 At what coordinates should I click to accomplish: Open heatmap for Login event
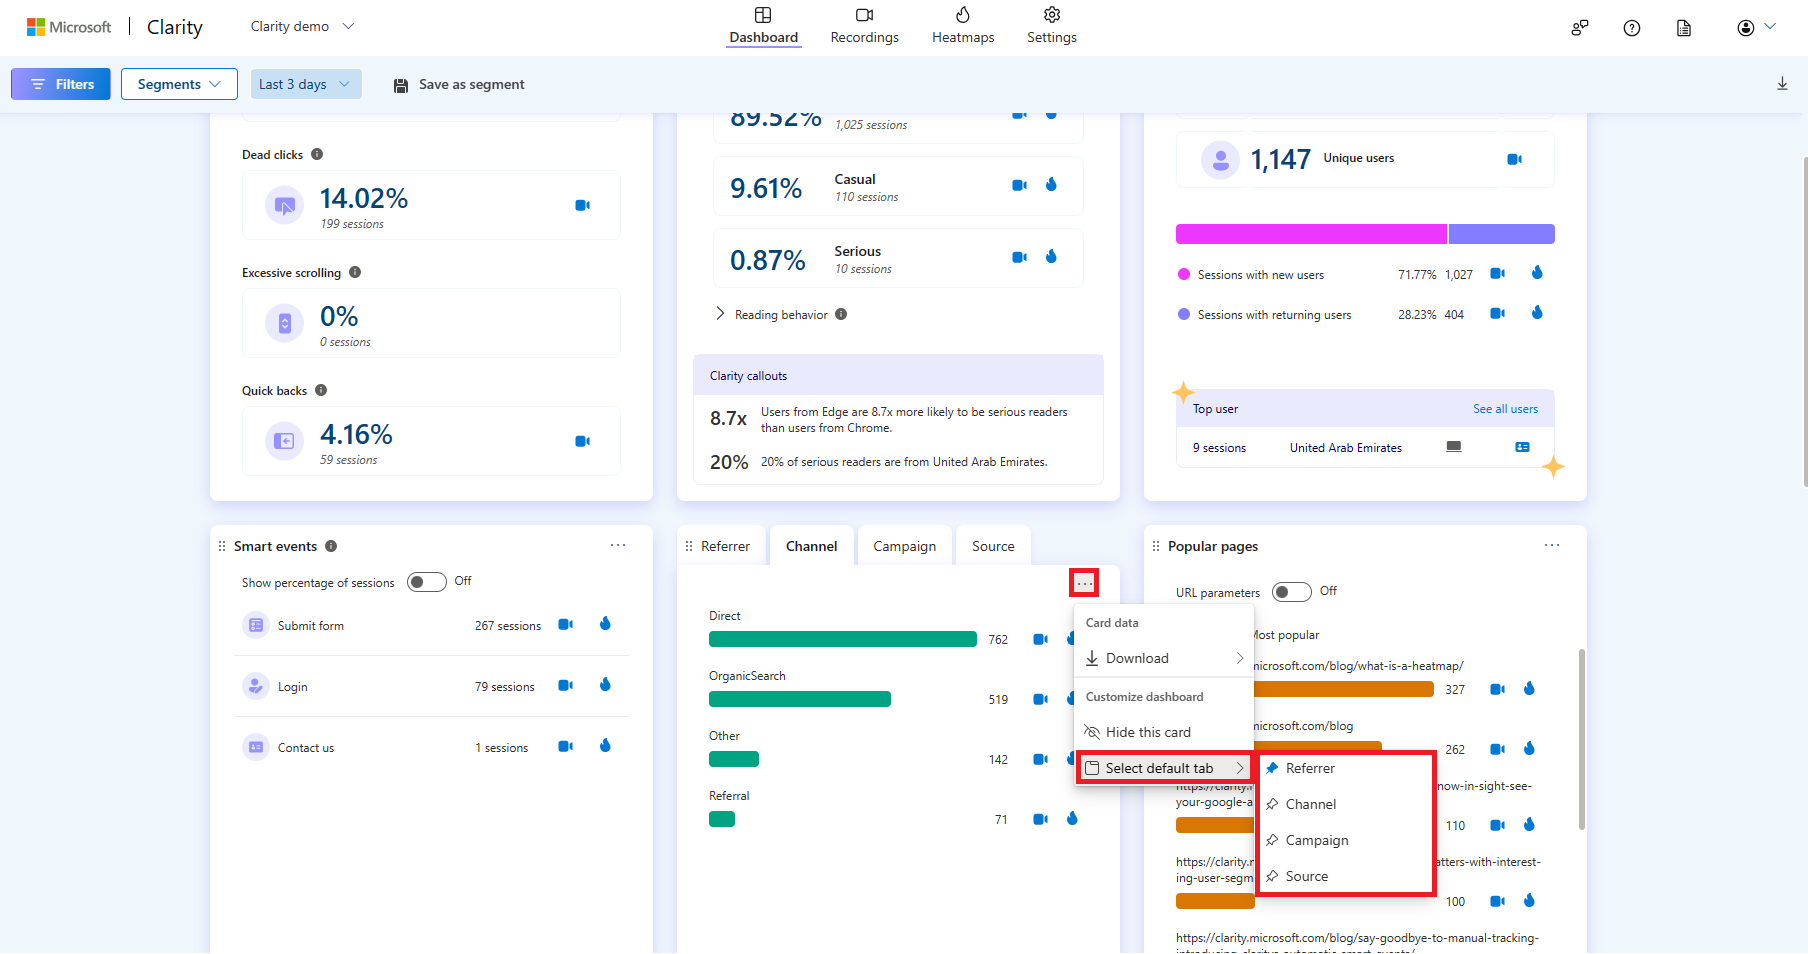point(605,684)
